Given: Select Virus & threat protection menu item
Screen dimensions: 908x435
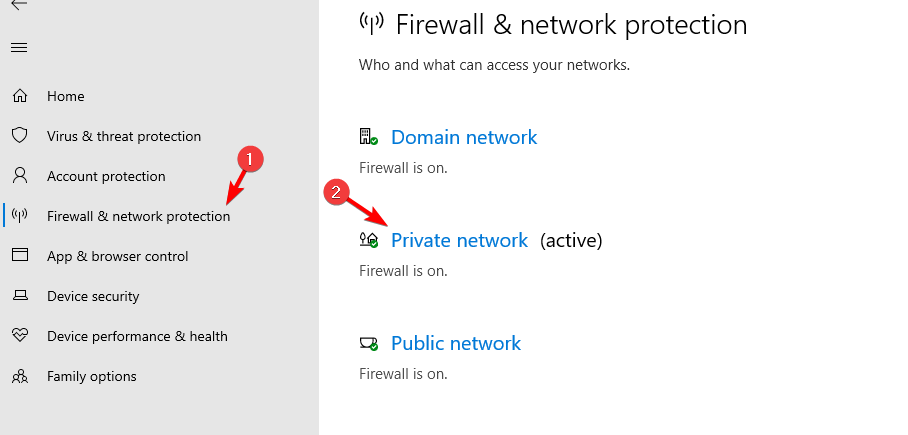Looking at the screenshot, I should click(124, 136).
